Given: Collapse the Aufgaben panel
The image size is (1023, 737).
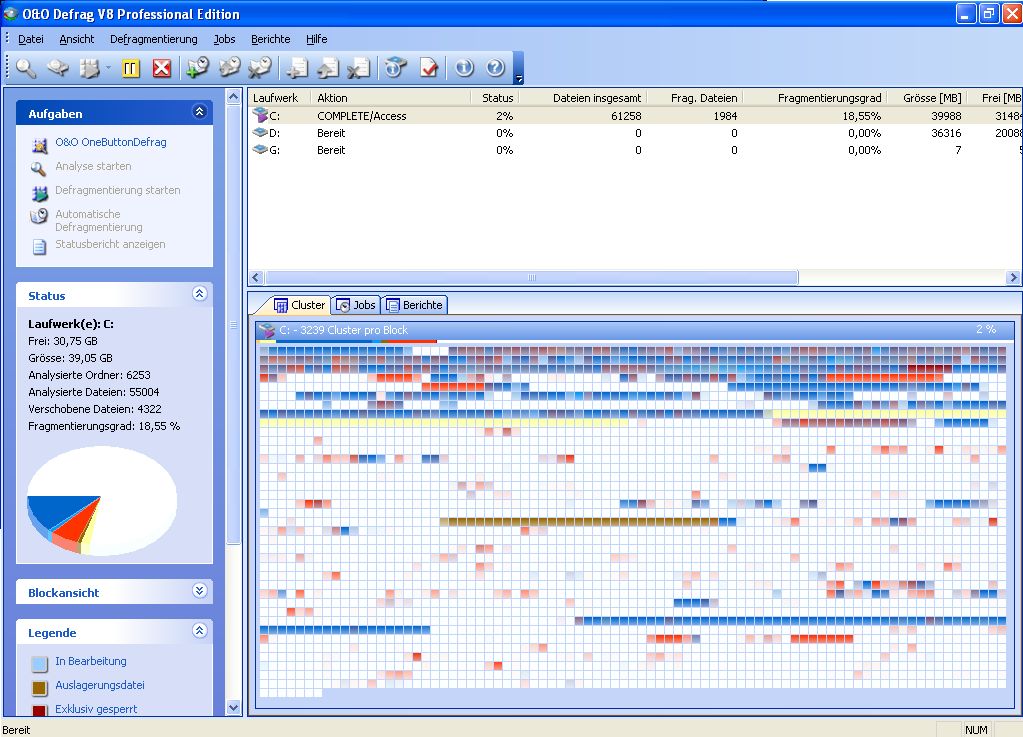Looking at the screenshot, I should pos(199,113).
